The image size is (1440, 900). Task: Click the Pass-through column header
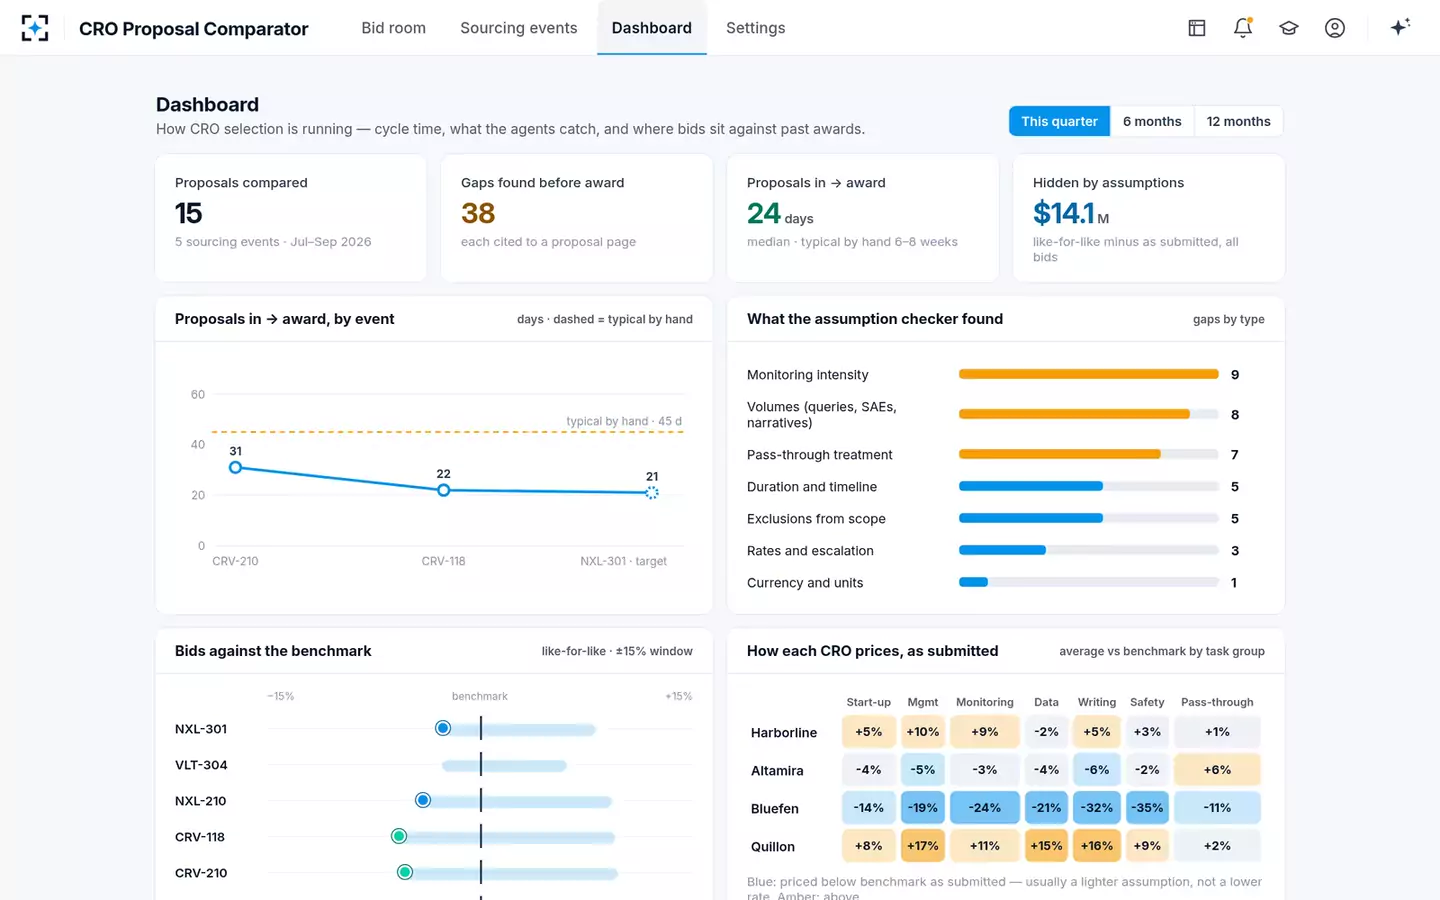pyautogui.click(x=1217, y=702)
